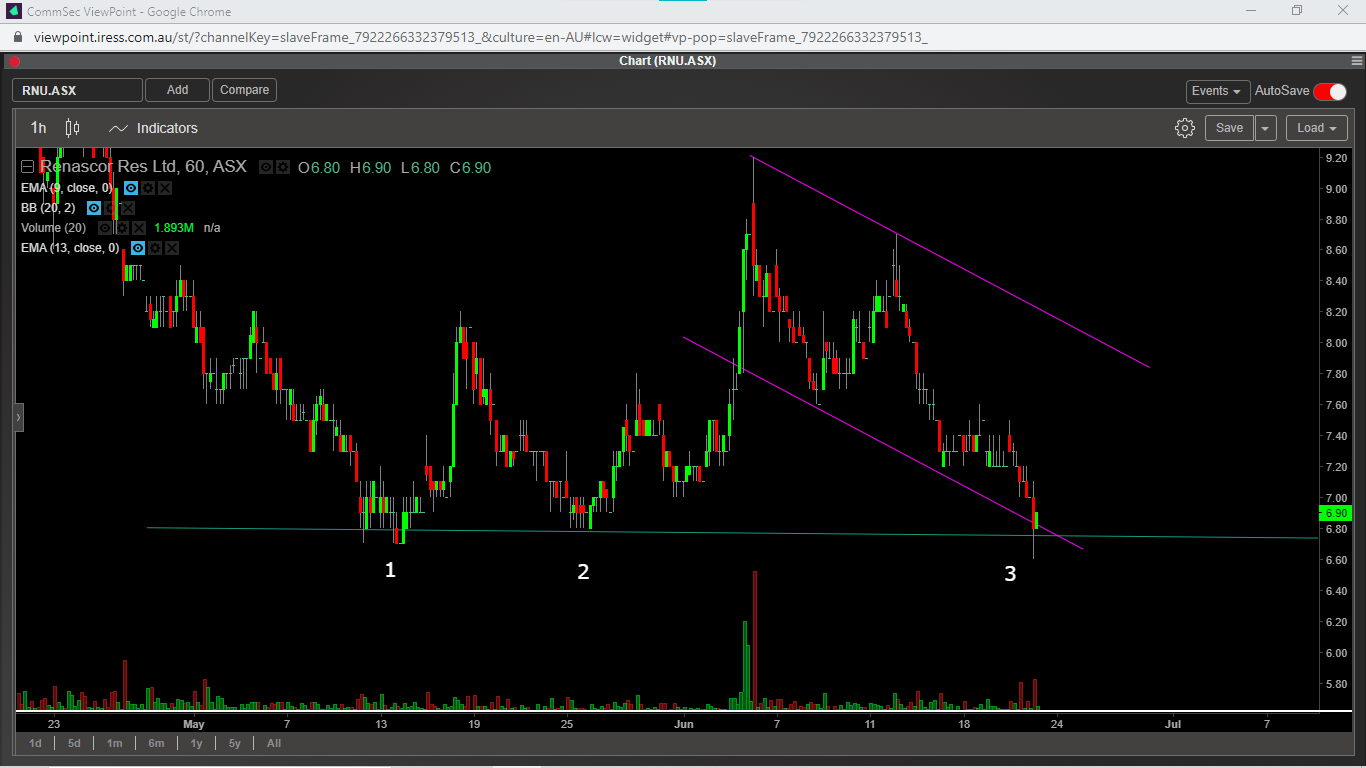Viewport: 1366px width, 768px height.
Task: Open settings for the Renascor Res Ltd series
Action: [x=283, y=167]
